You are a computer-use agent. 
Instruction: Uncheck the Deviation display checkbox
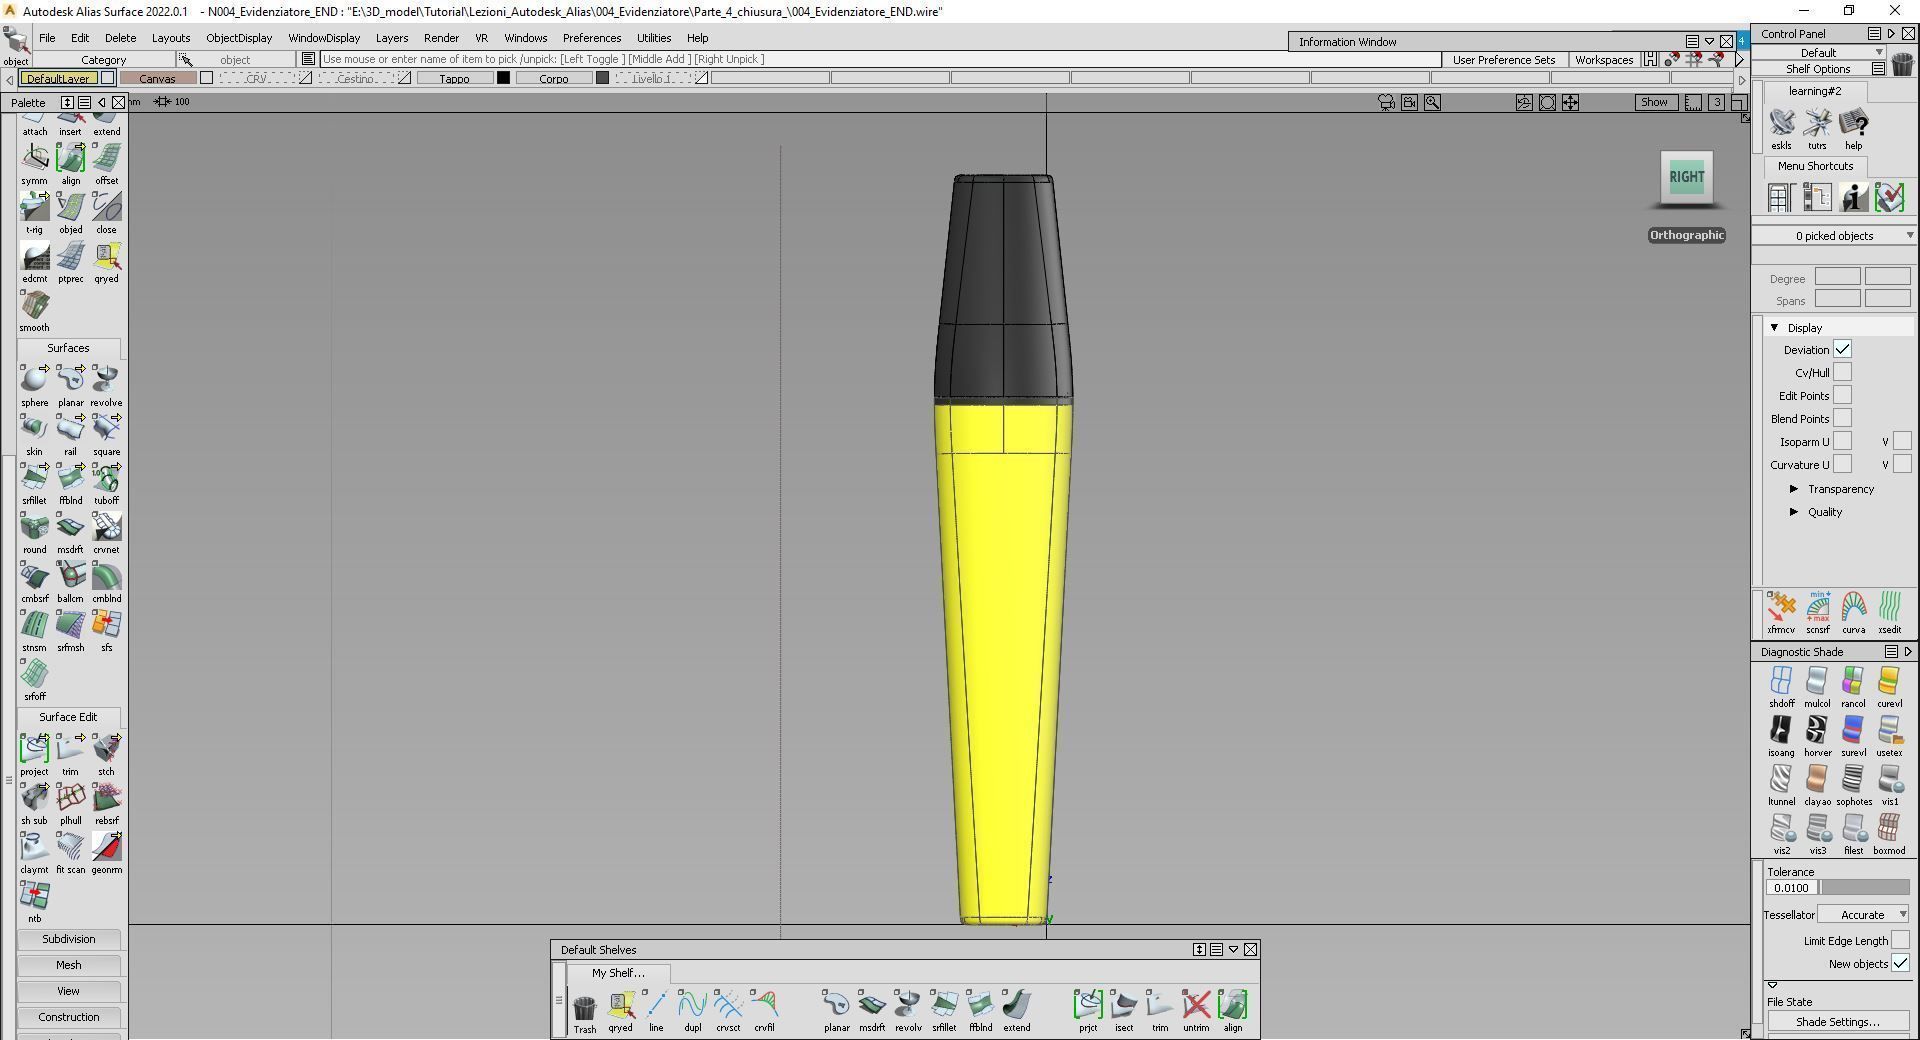click(1842, 349)
